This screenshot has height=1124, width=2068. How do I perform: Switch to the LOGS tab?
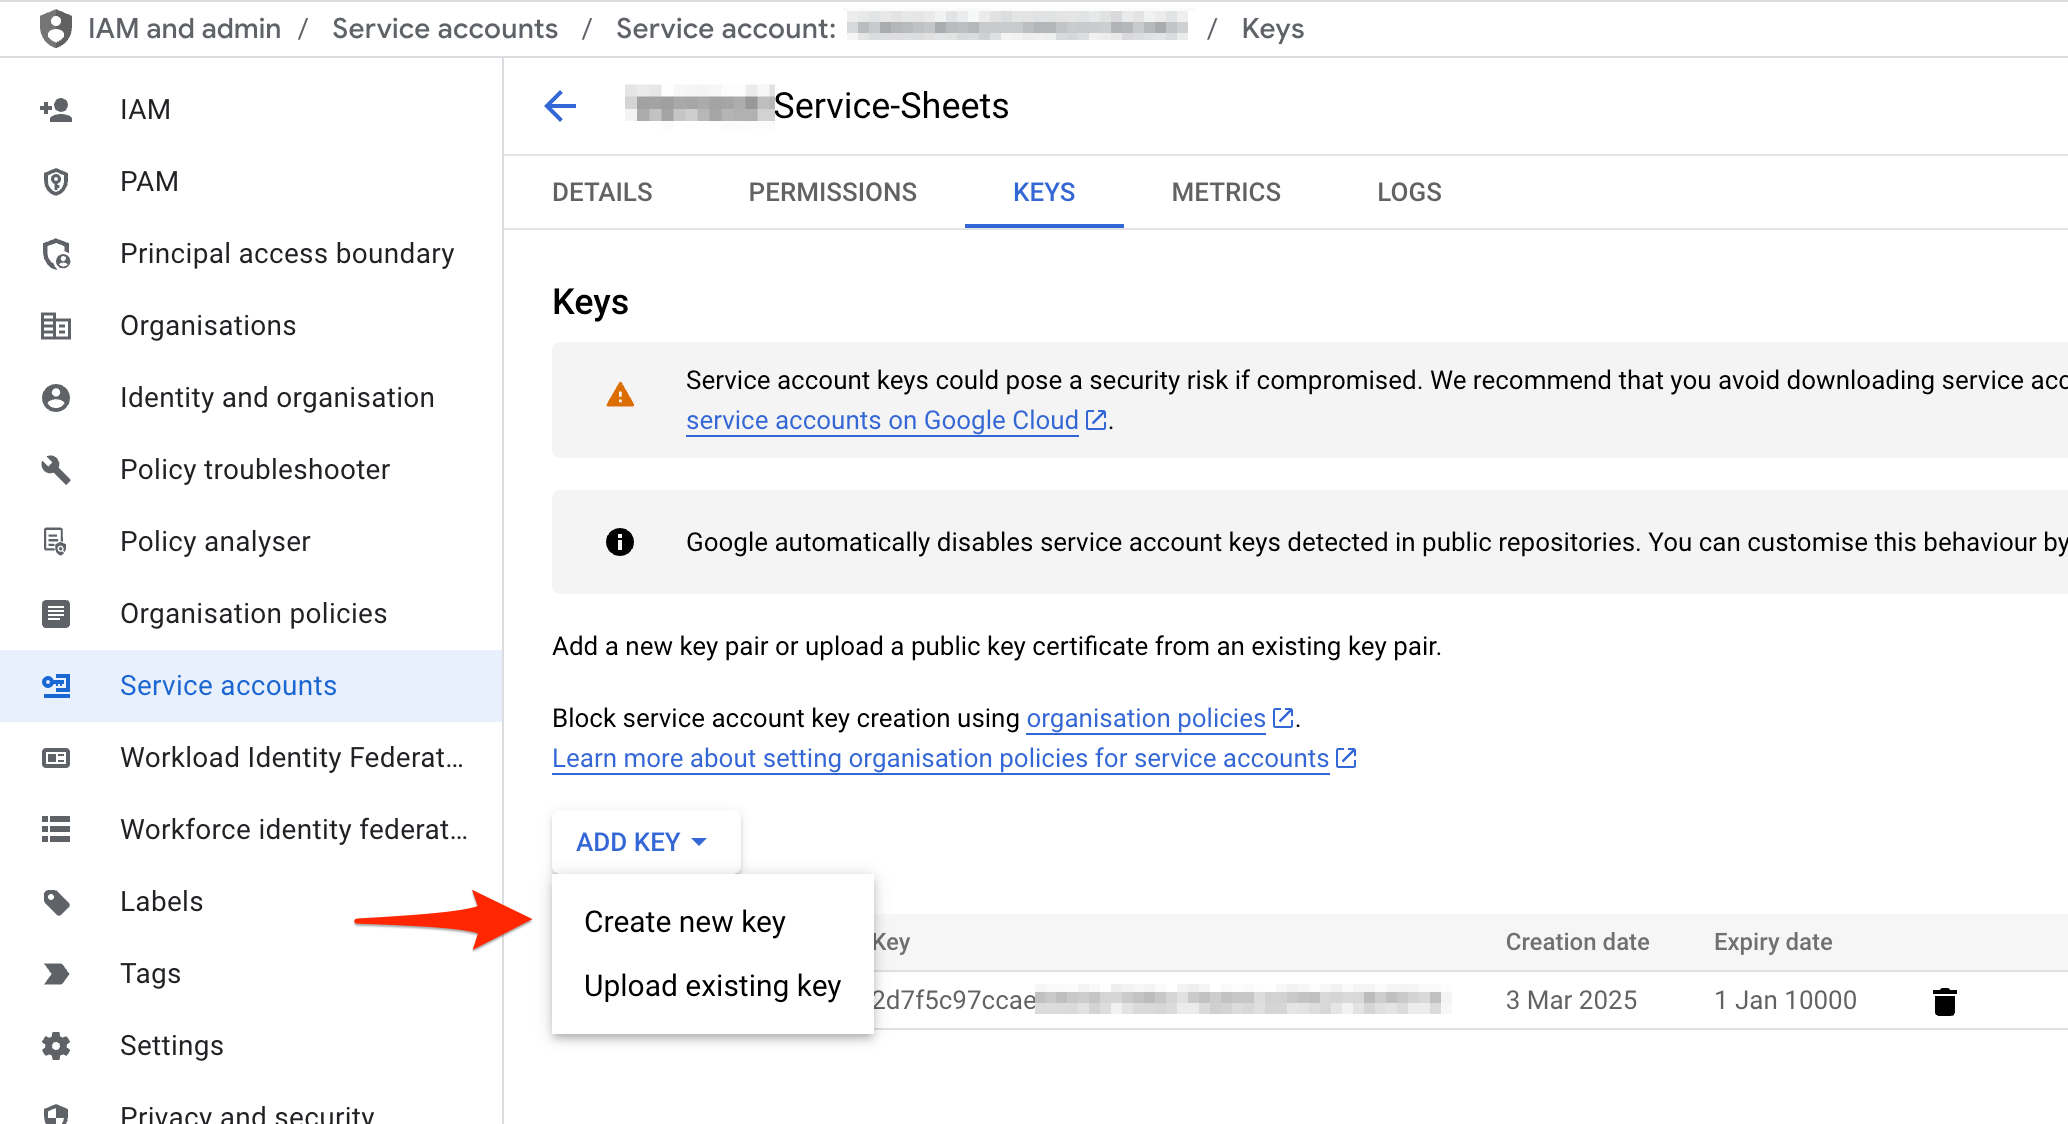[1409, 192]
